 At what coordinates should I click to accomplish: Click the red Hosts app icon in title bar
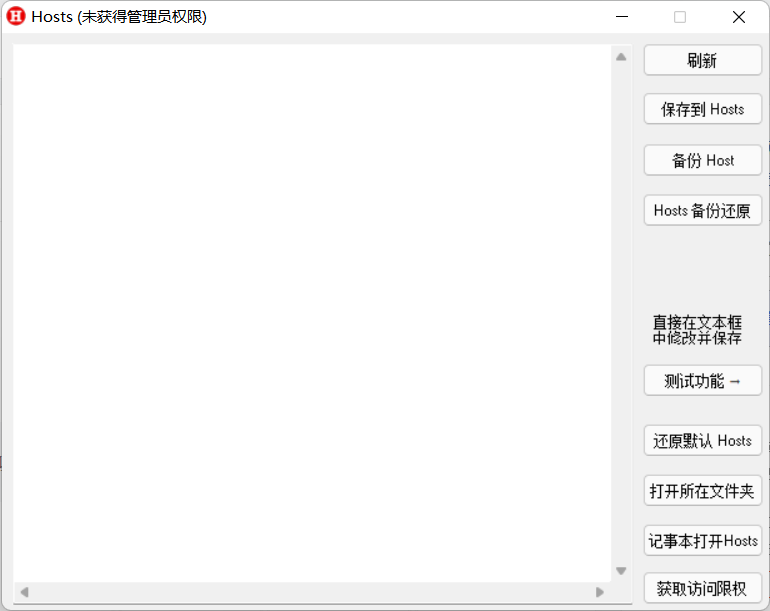(x=16, y=17)
